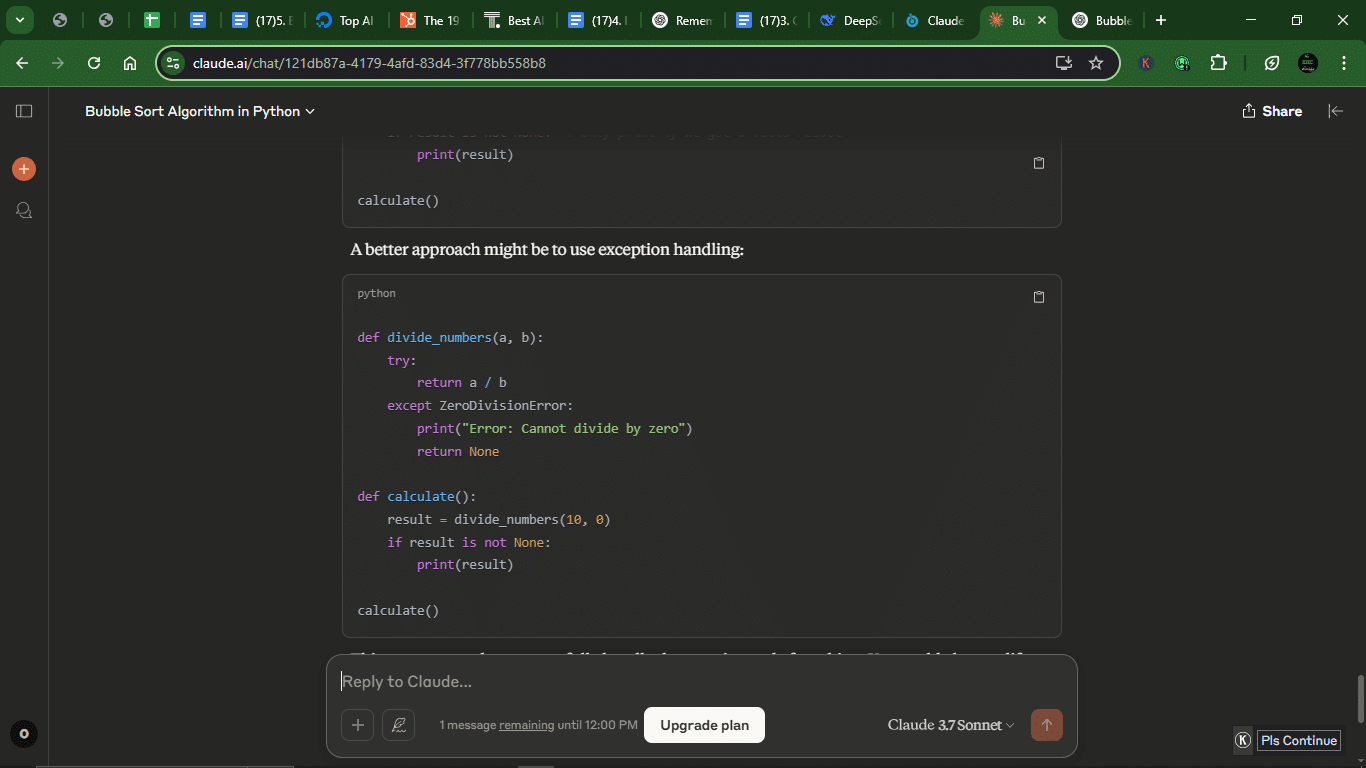Click the "Pls Continue" extension button
Screen dimensions: 1366x768
1299,740
